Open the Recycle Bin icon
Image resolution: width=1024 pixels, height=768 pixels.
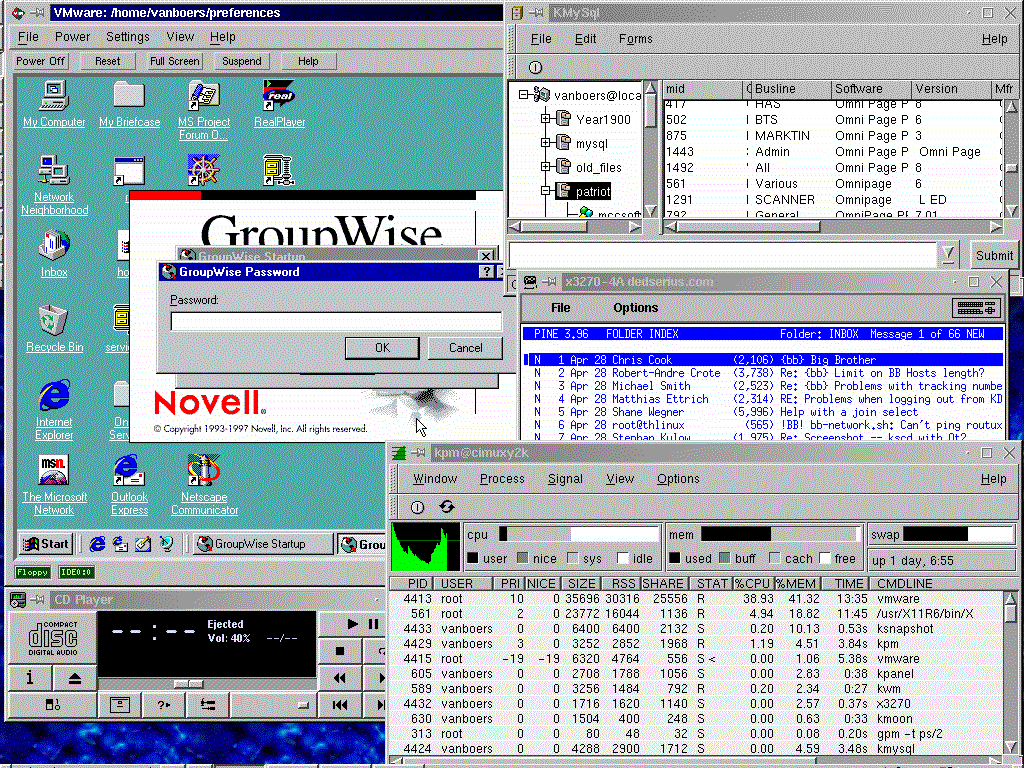tap(54, 328)
